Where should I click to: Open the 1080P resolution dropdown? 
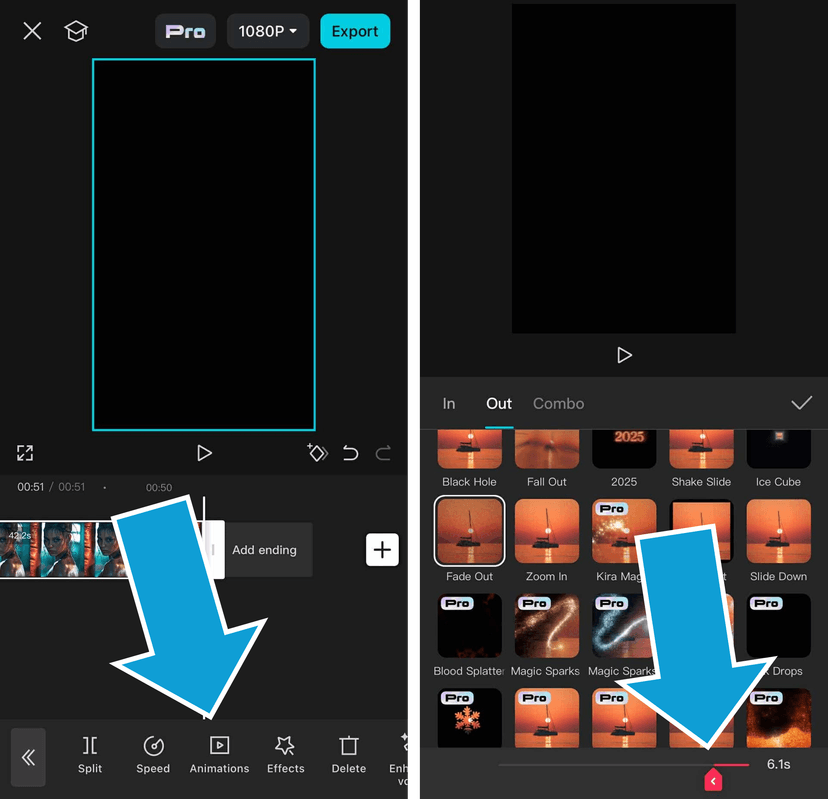point(267,30)
